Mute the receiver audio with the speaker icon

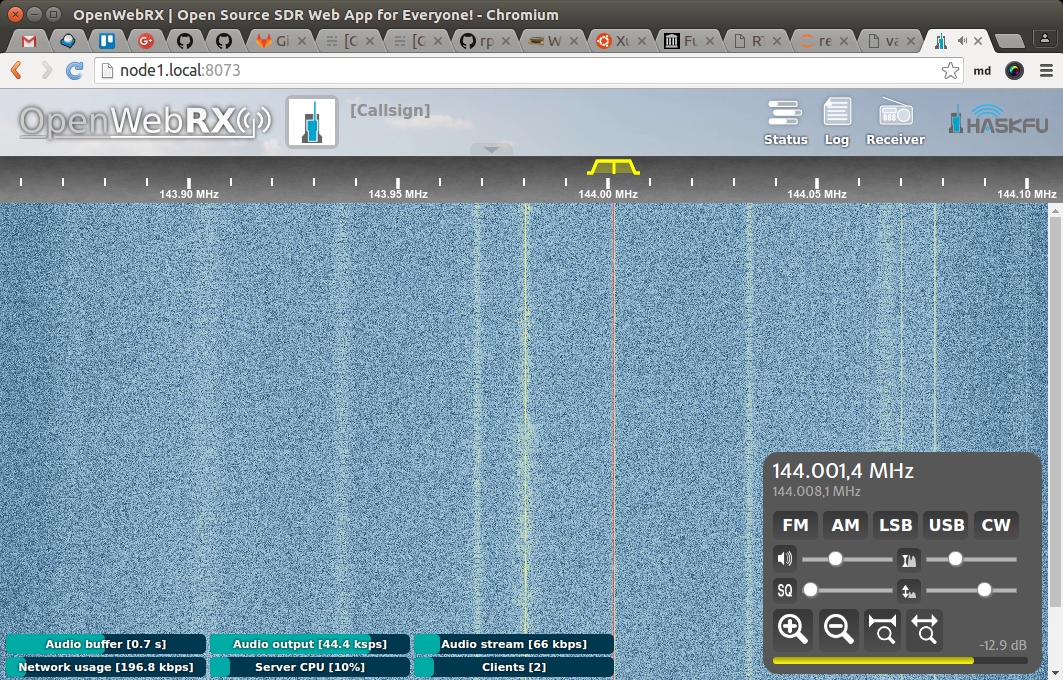tap(784, 557)
